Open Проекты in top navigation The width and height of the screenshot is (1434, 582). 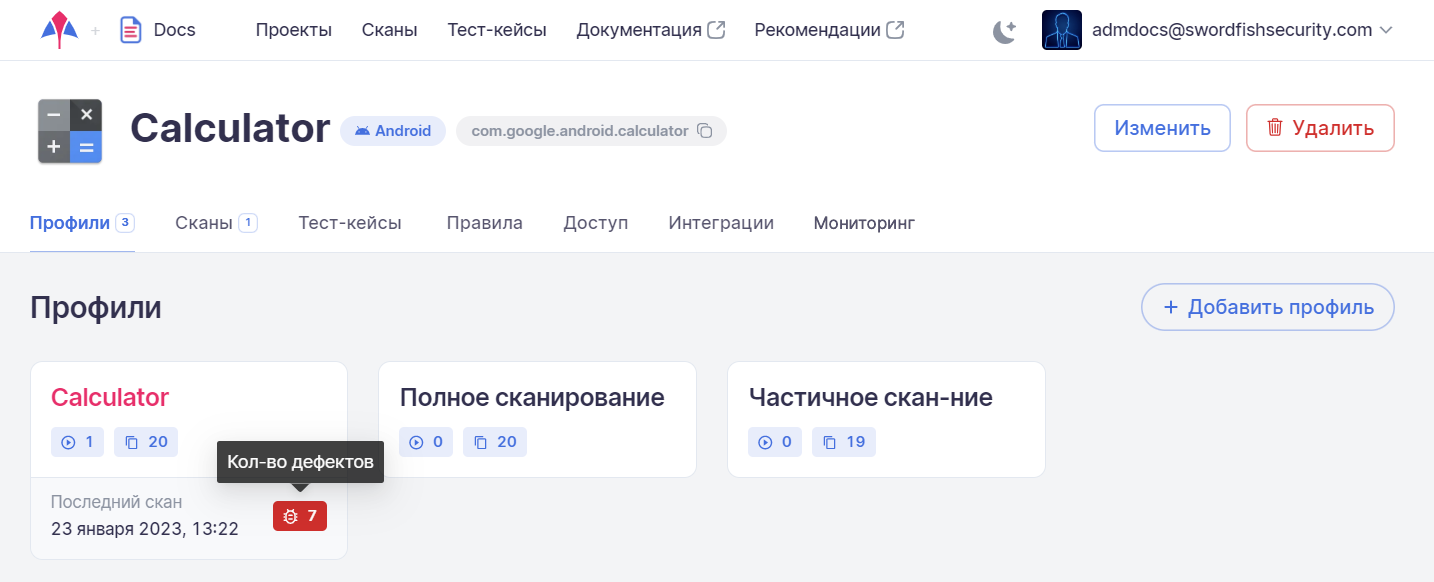pyautogui.click(x=293, y=30)
